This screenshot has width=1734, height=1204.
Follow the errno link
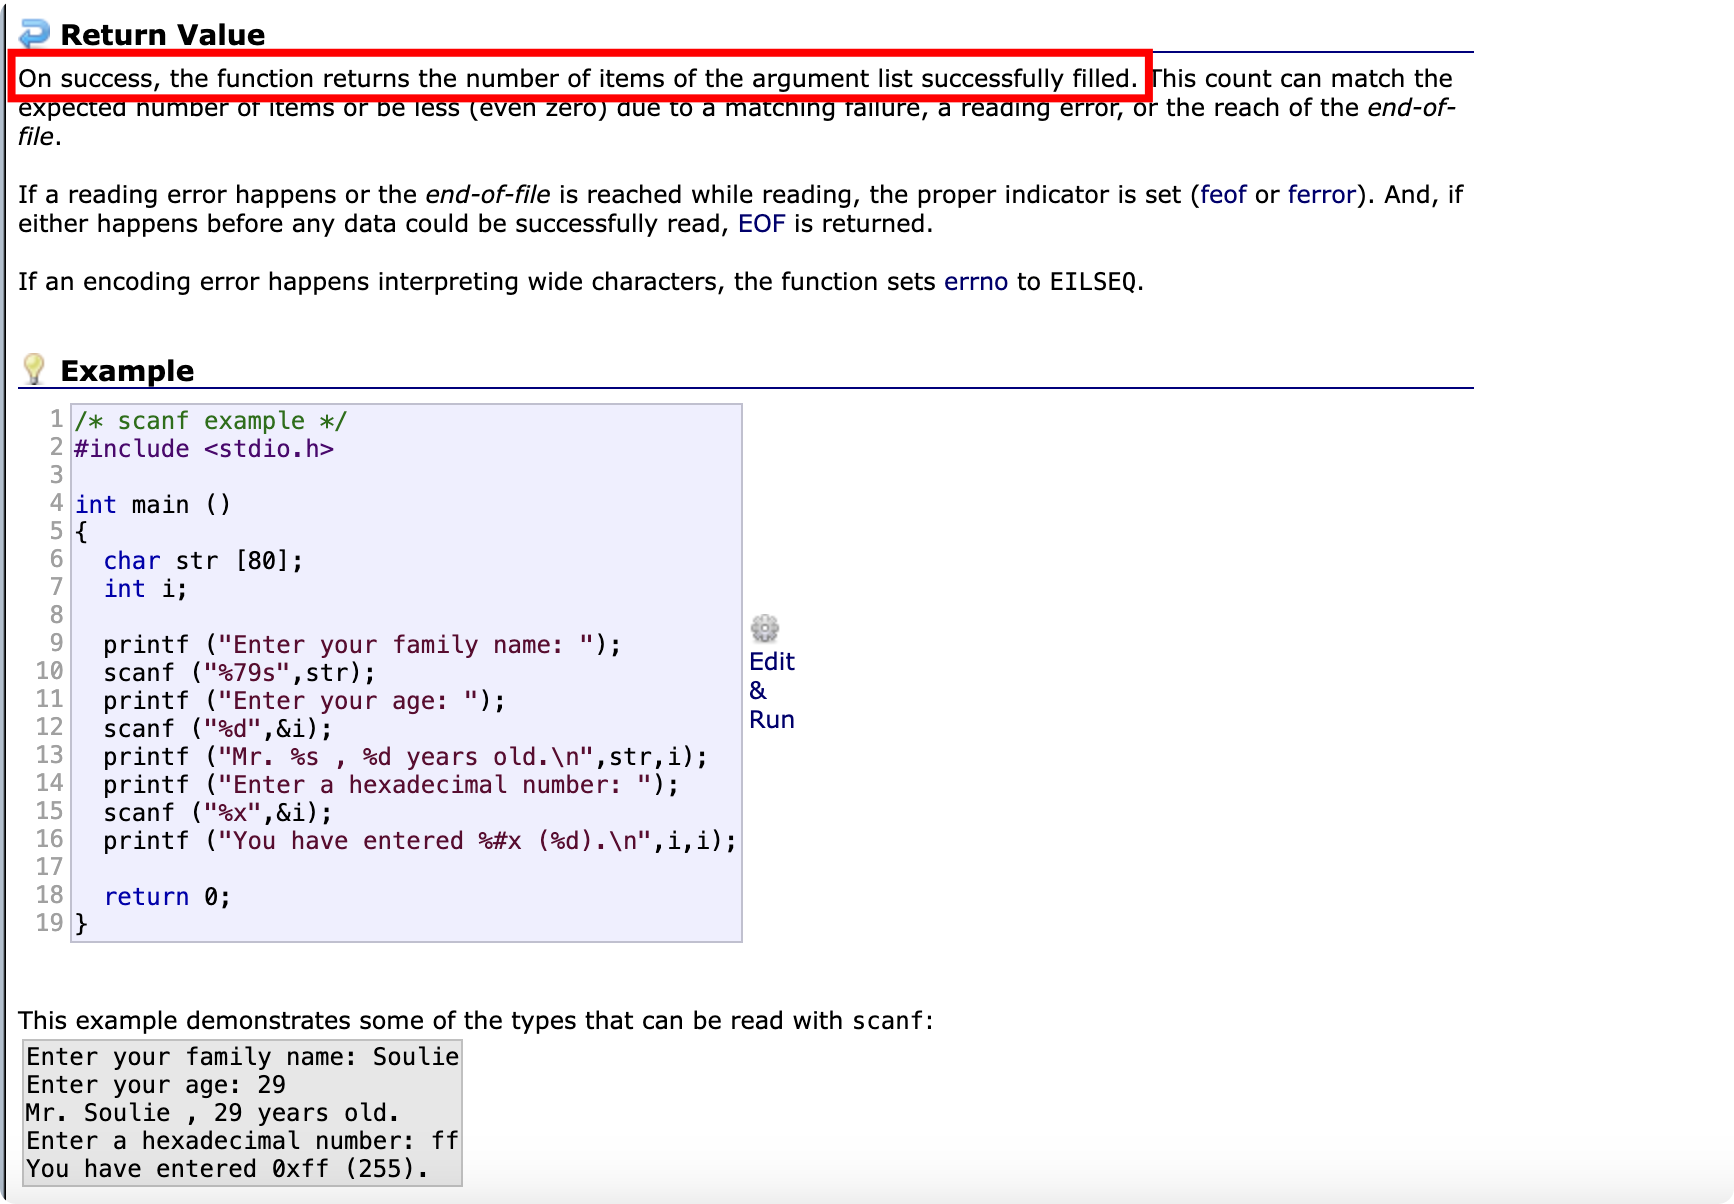click(x=976, y=281)
